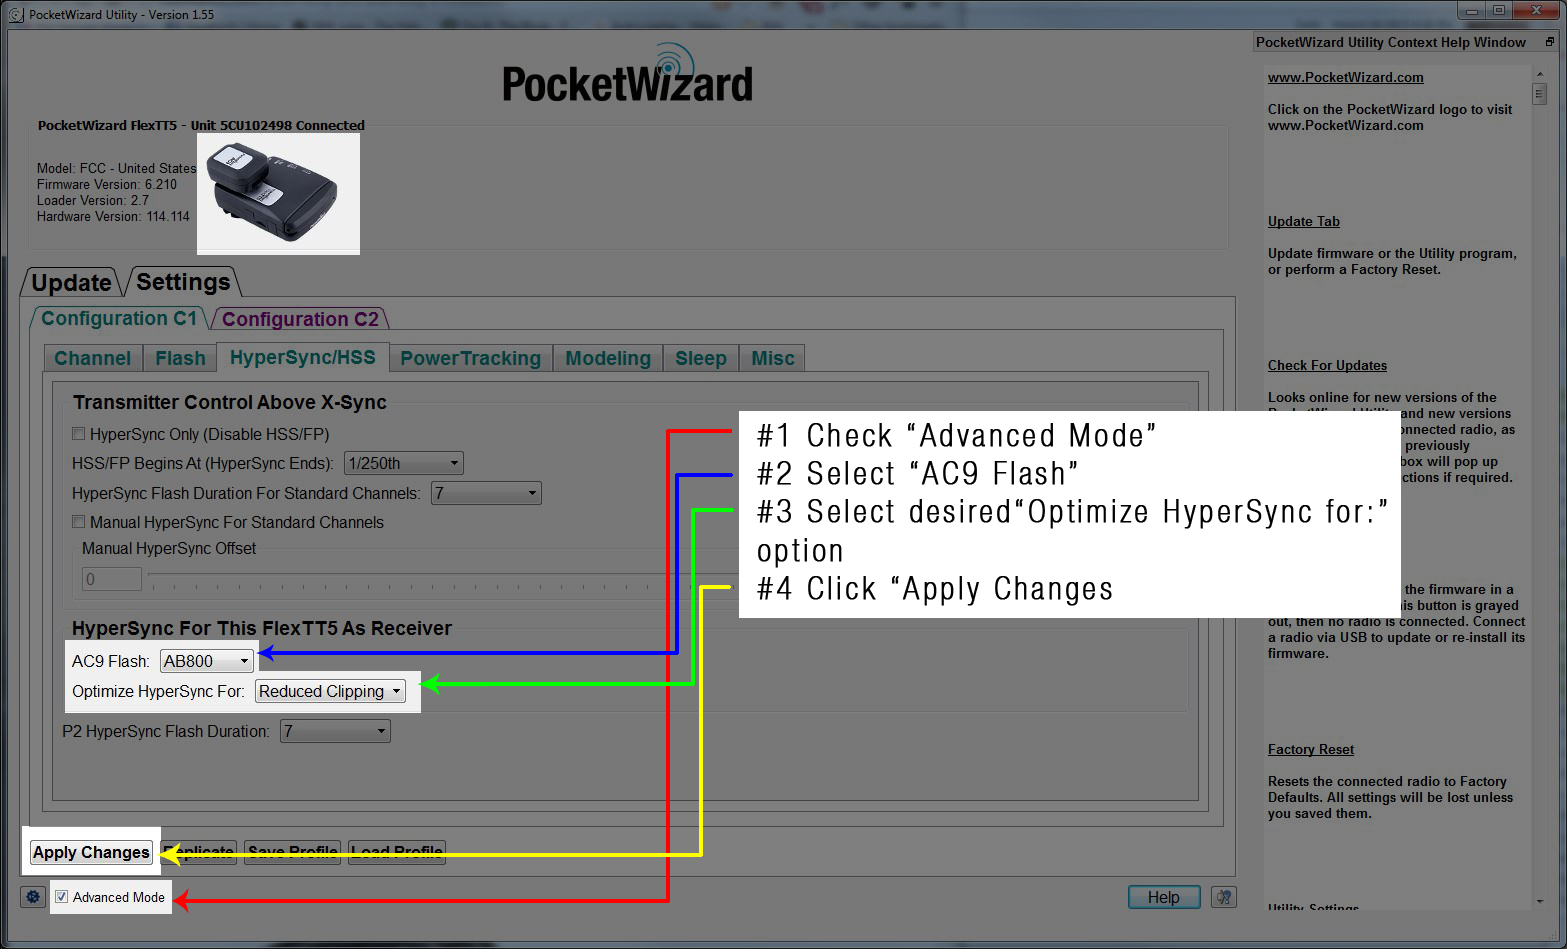
Task: Open HyperSync Flash Duration For Standard Channels dropdown
Action: pyautogui.click(x=486, y=493)
